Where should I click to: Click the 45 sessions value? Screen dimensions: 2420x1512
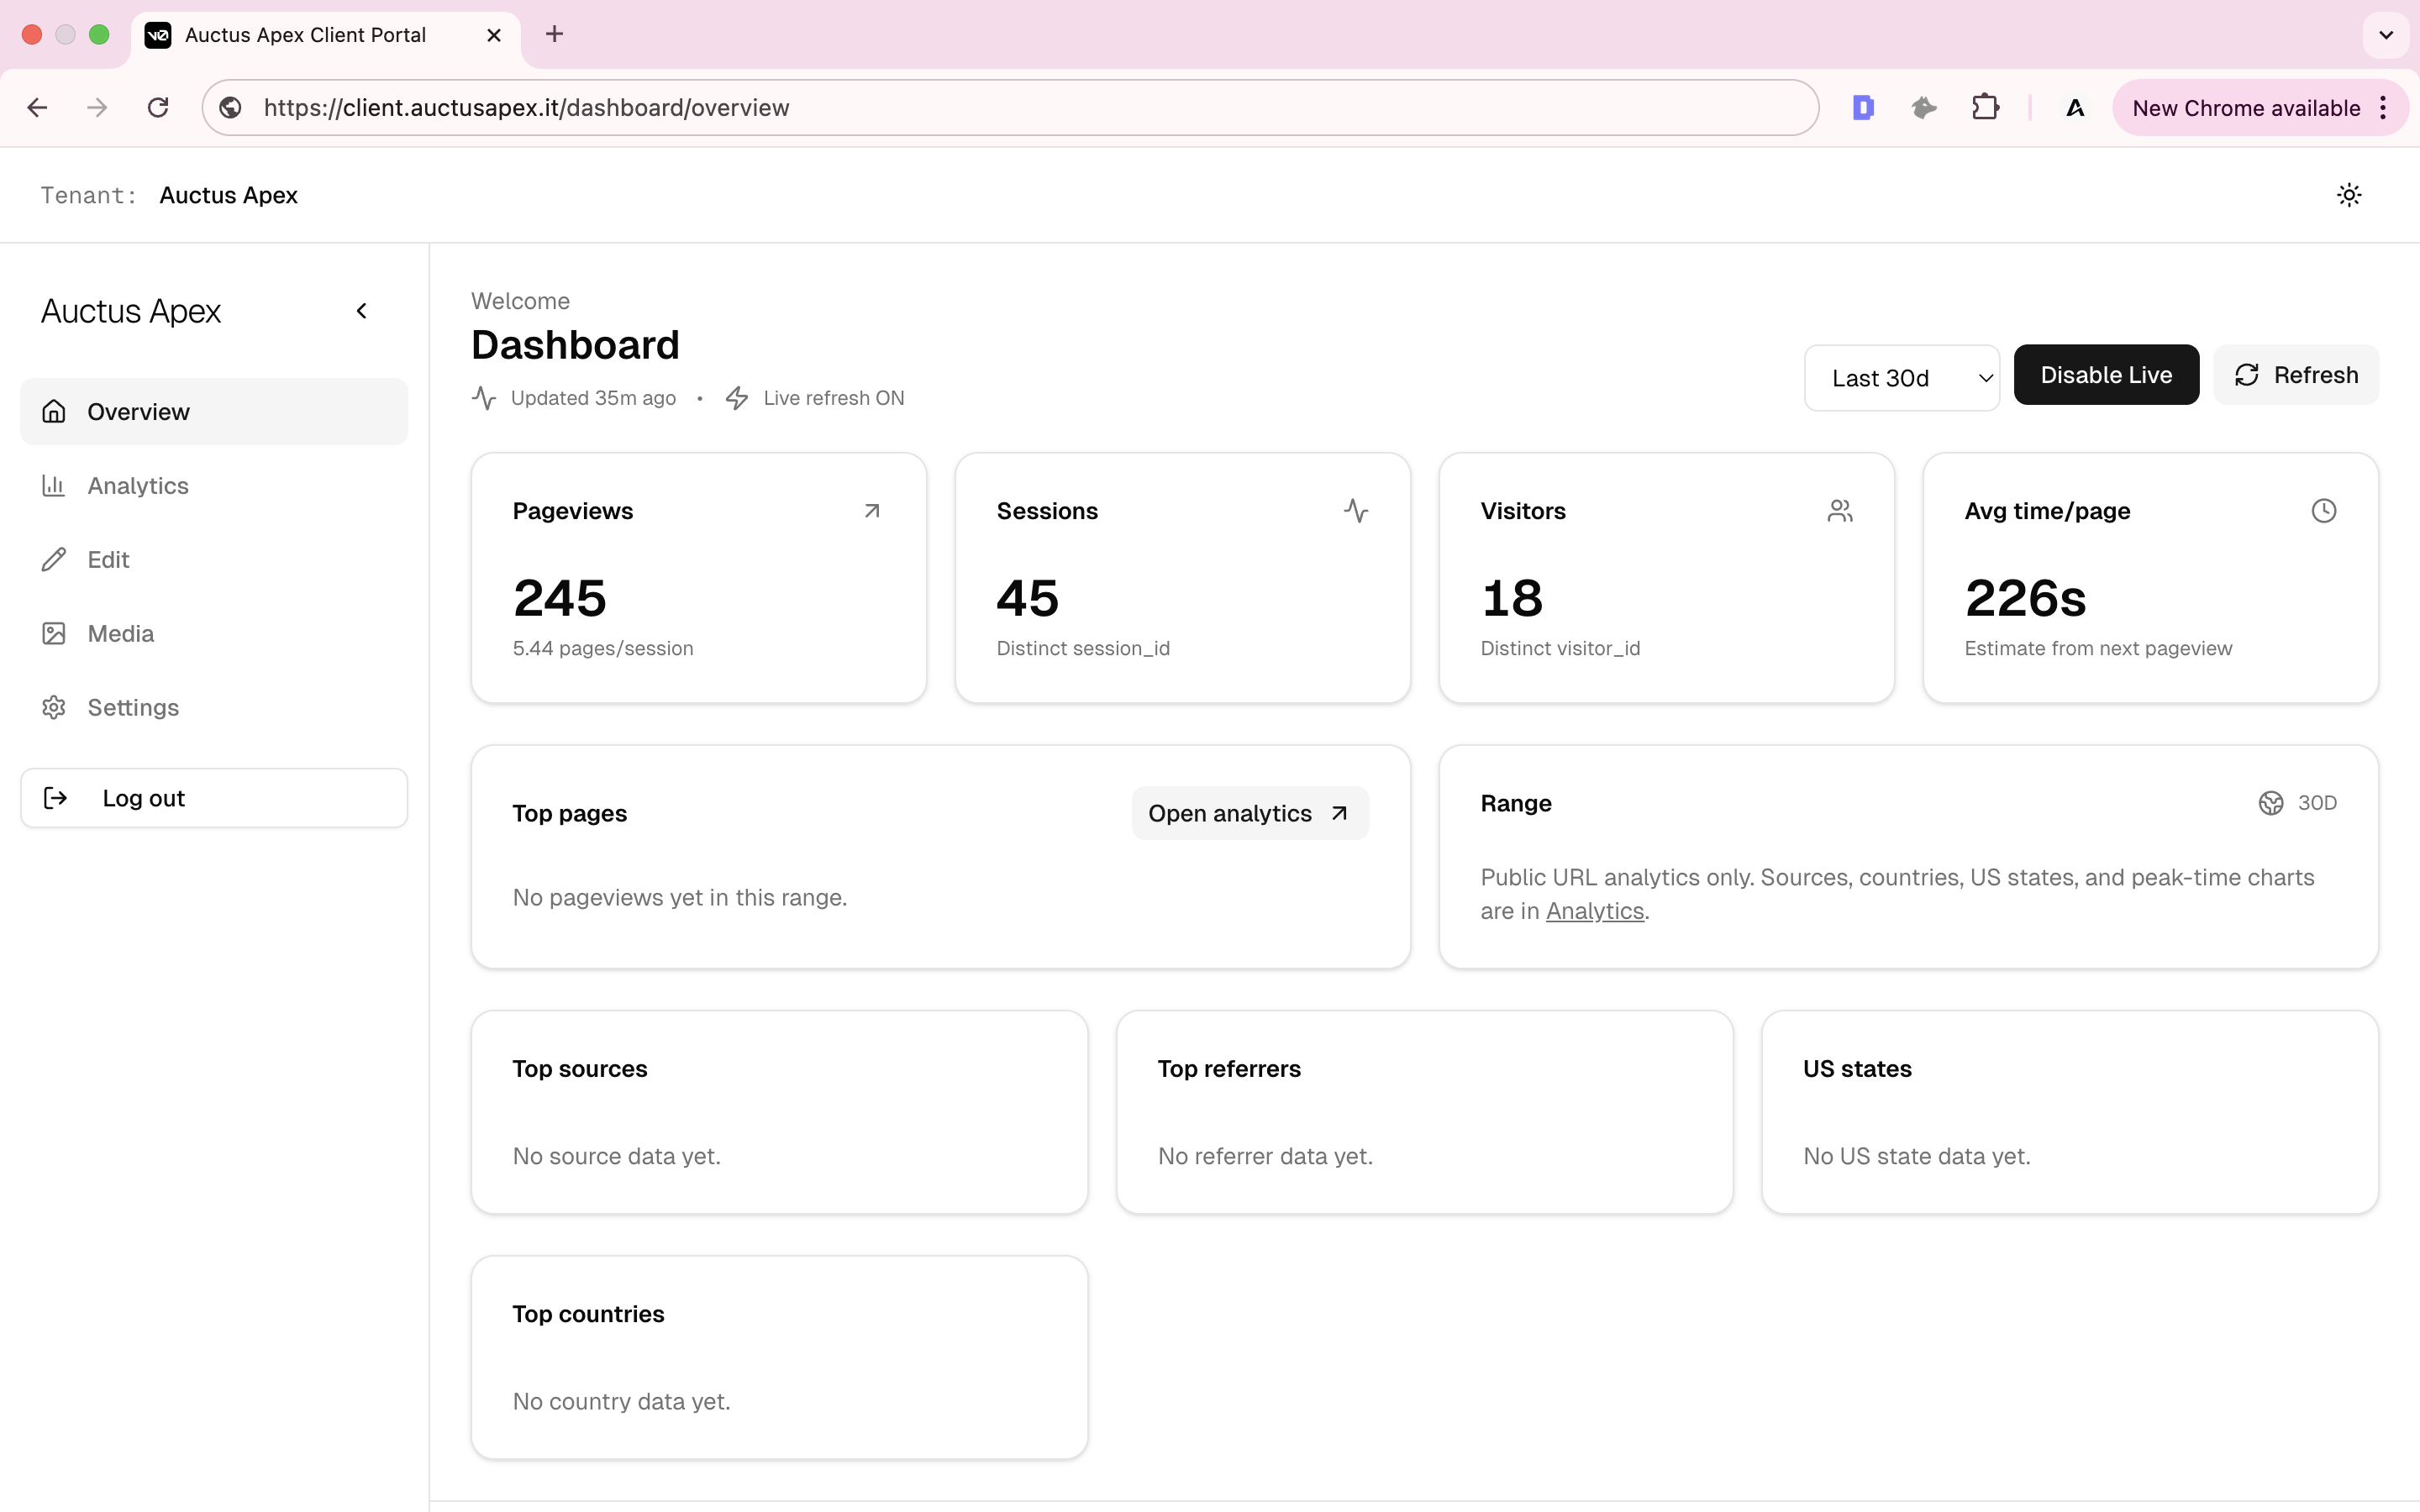point(1027,599)
